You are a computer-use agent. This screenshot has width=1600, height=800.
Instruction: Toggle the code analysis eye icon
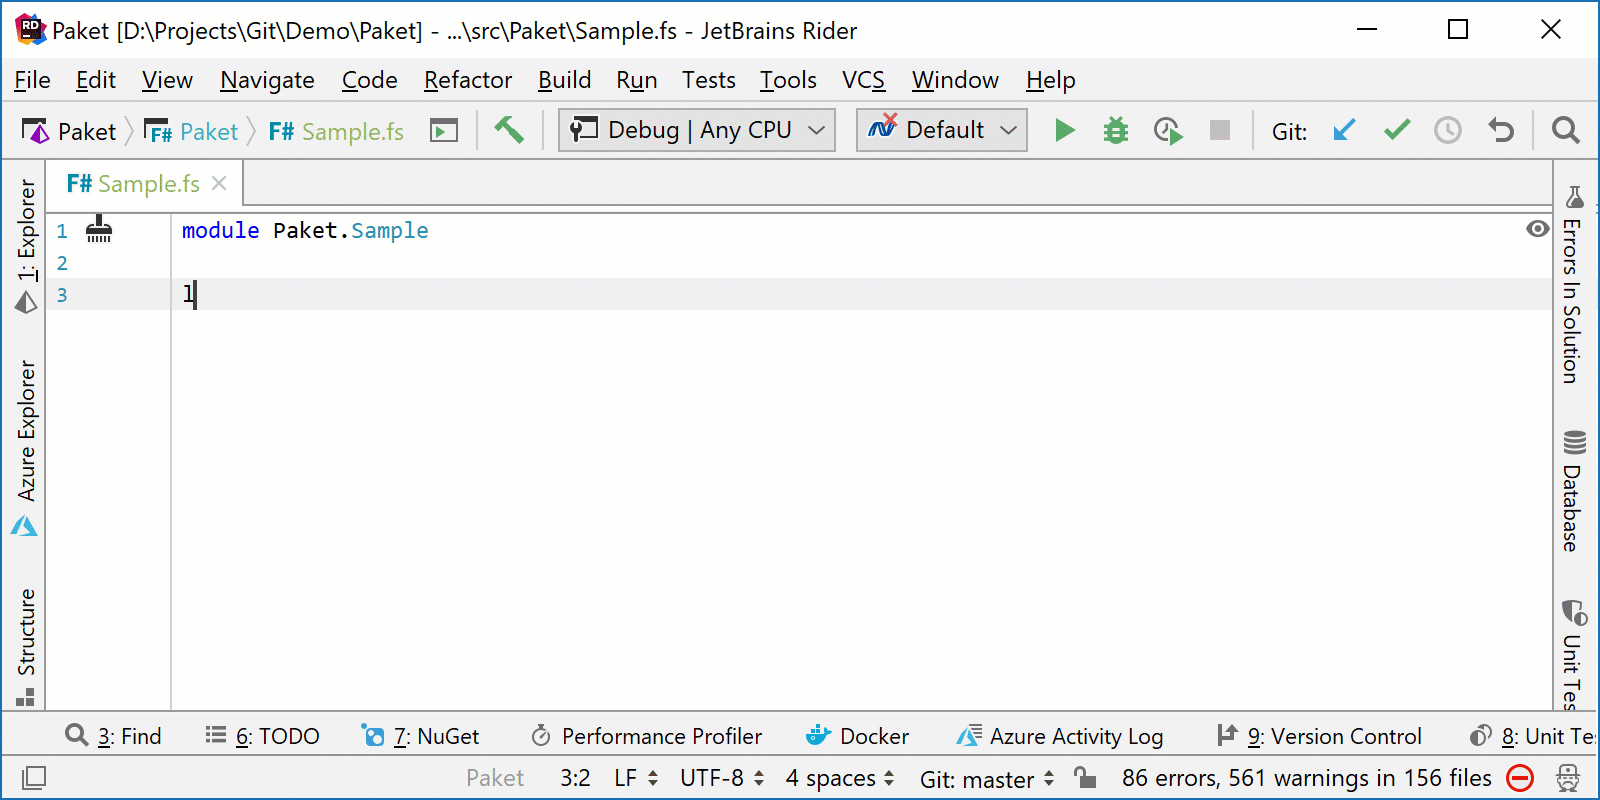click(x=1537, y=229)
